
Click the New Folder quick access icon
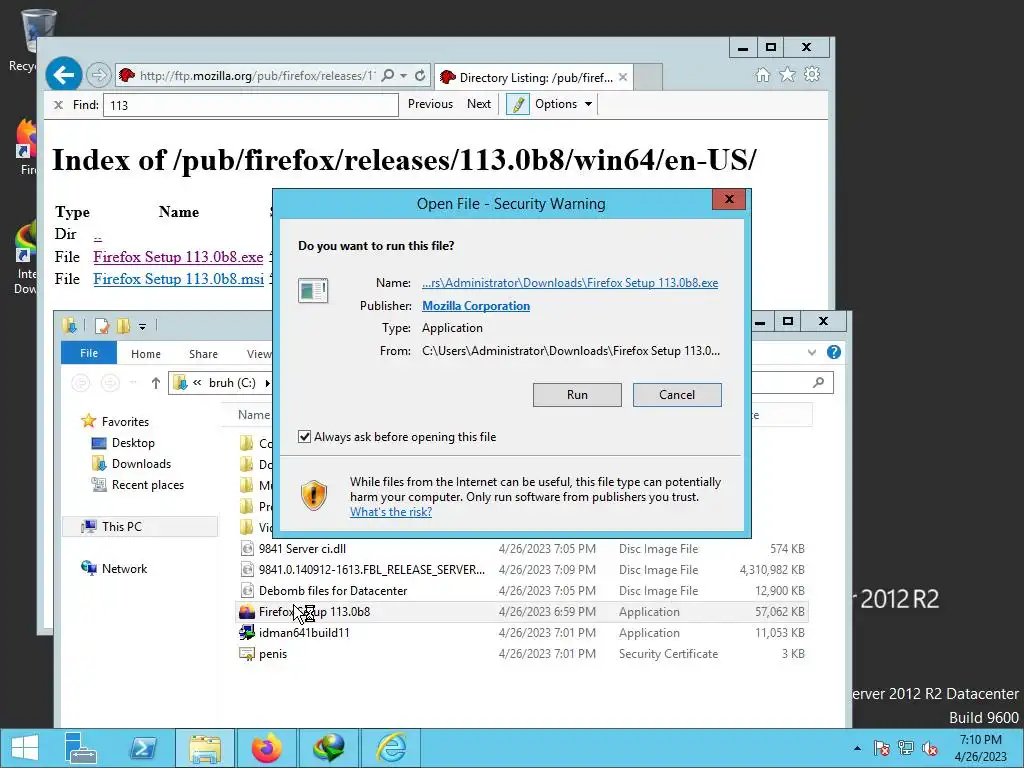point(123,325)
